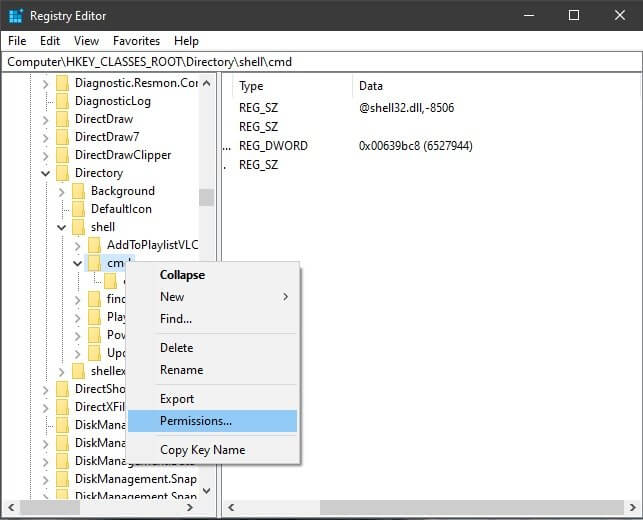This screenshot has height=520, width=643.
Task: Expand the Diagnostic.Resmon key
Action: [46, 84]
